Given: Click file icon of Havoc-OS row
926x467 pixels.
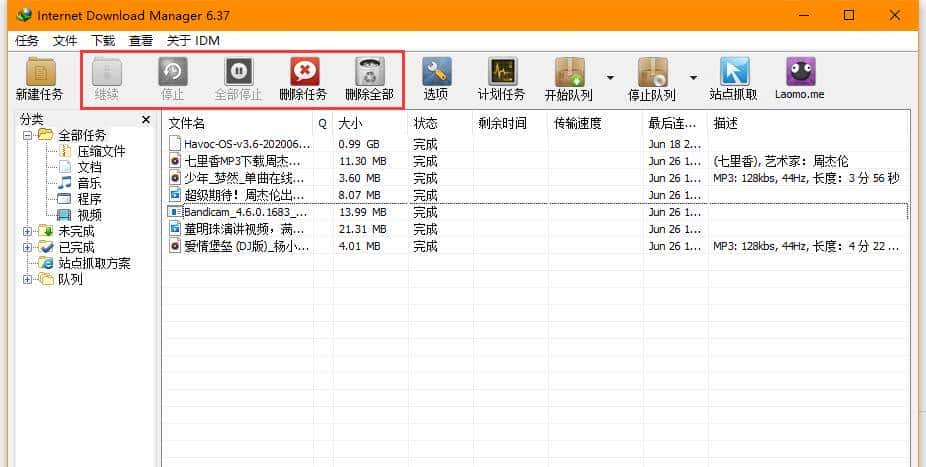Looking at the screenshot, I should tap(174, 143).
